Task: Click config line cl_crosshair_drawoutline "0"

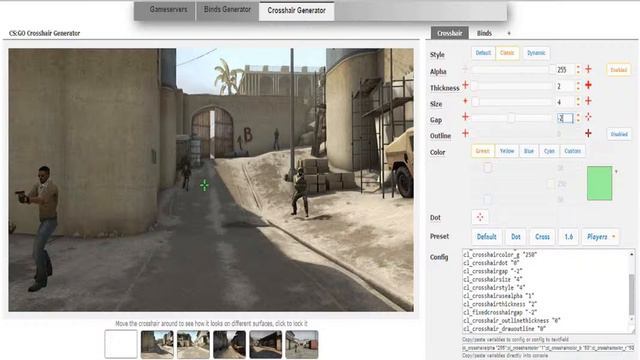Action: tap(504, 329)
